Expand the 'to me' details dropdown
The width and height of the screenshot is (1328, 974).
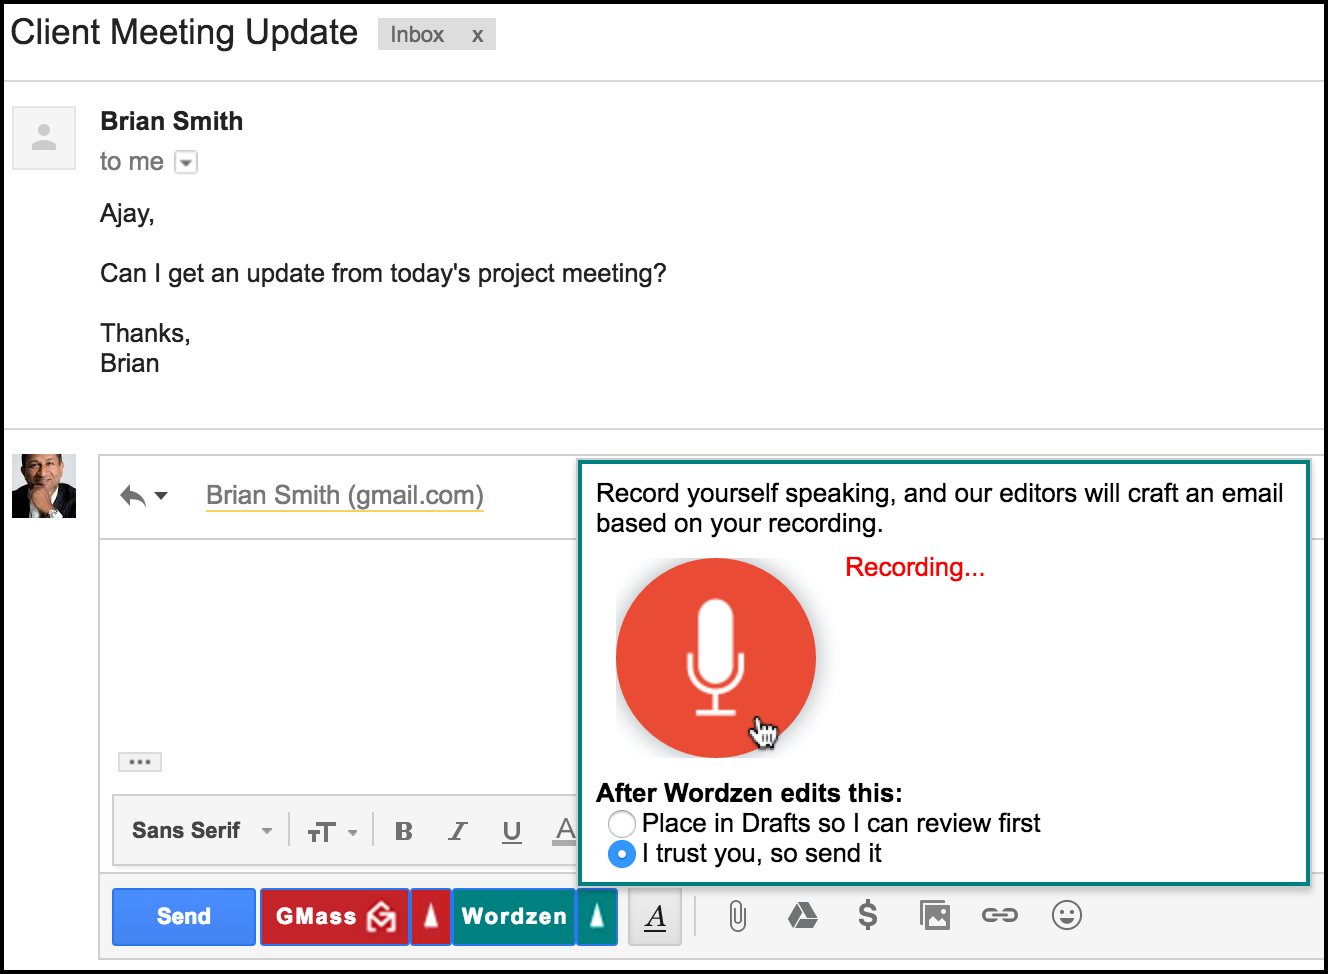pos(186,162)
